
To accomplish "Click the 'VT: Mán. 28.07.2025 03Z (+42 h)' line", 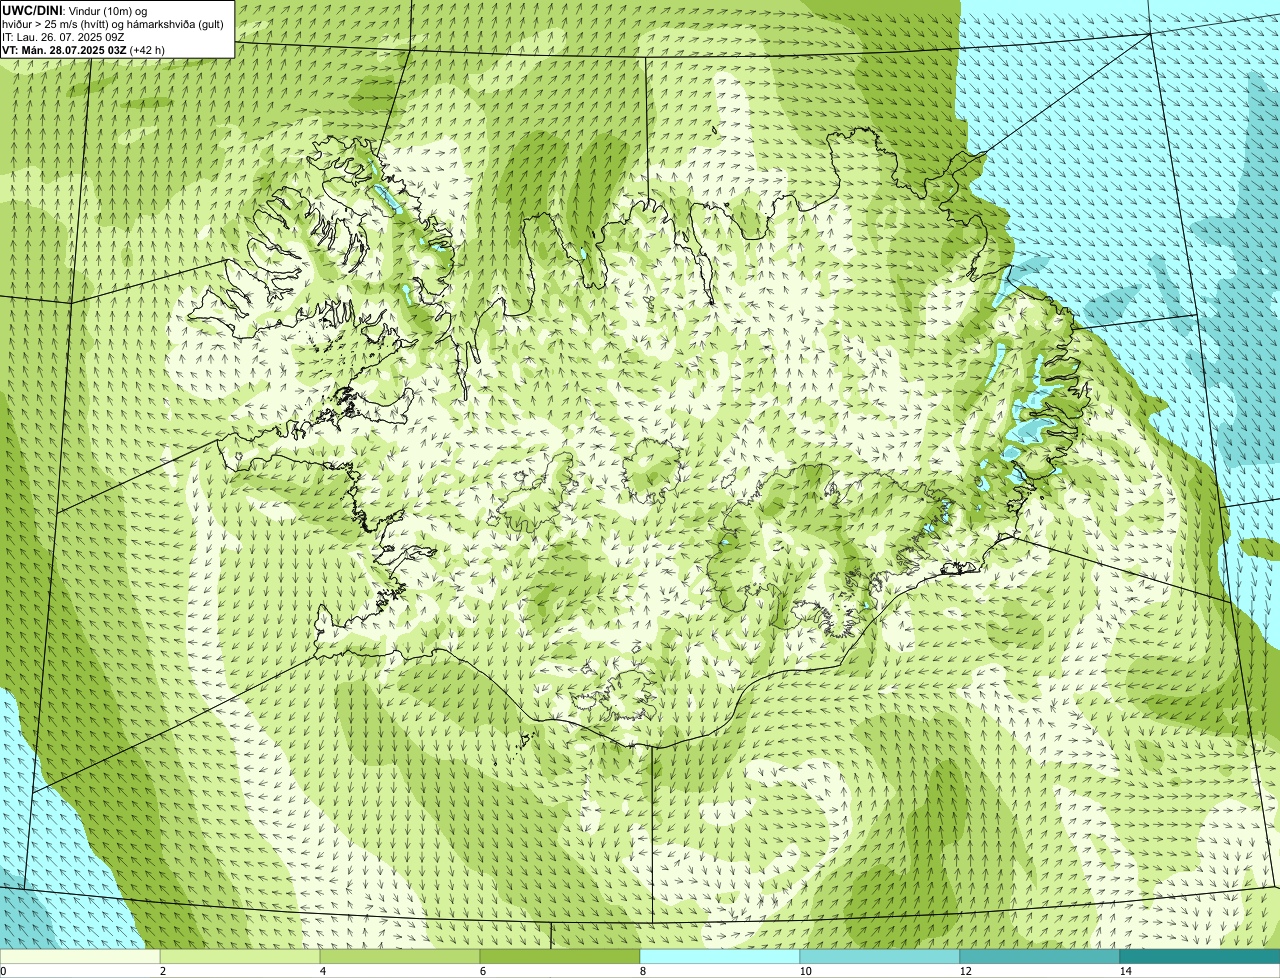I will point(83,49).
